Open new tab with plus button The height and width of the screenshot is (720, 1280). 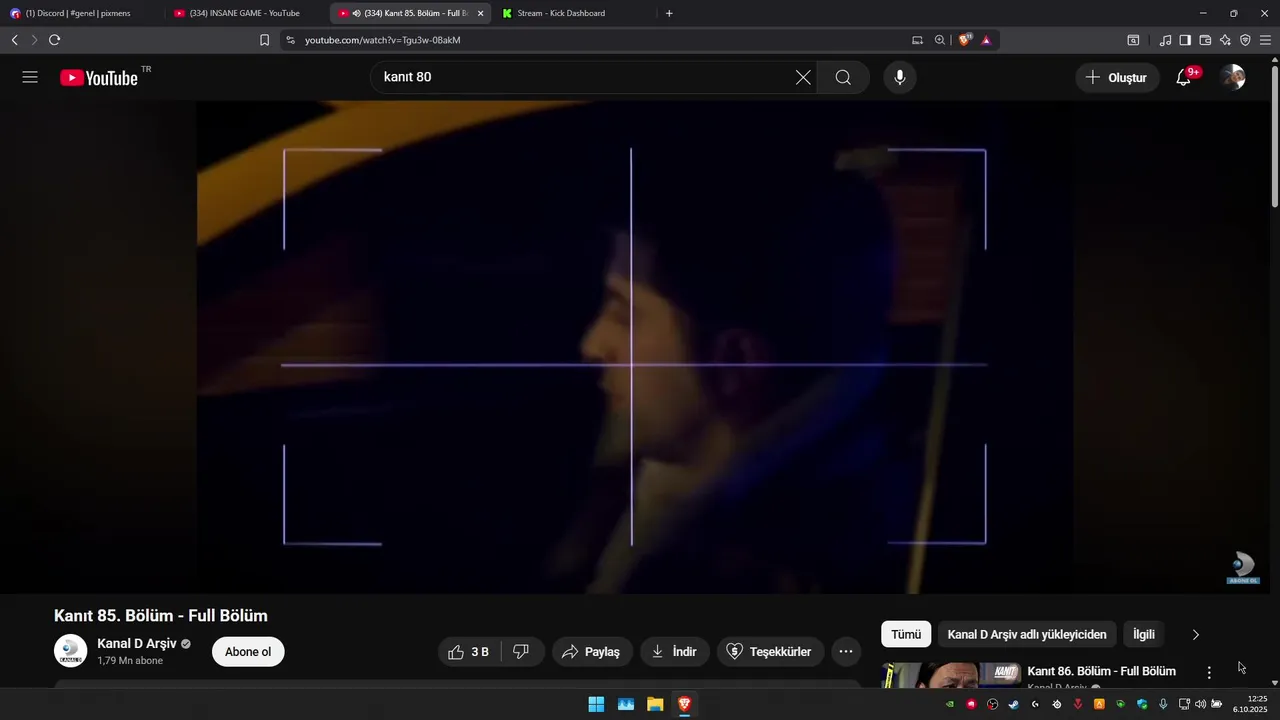tap(669, 13)
